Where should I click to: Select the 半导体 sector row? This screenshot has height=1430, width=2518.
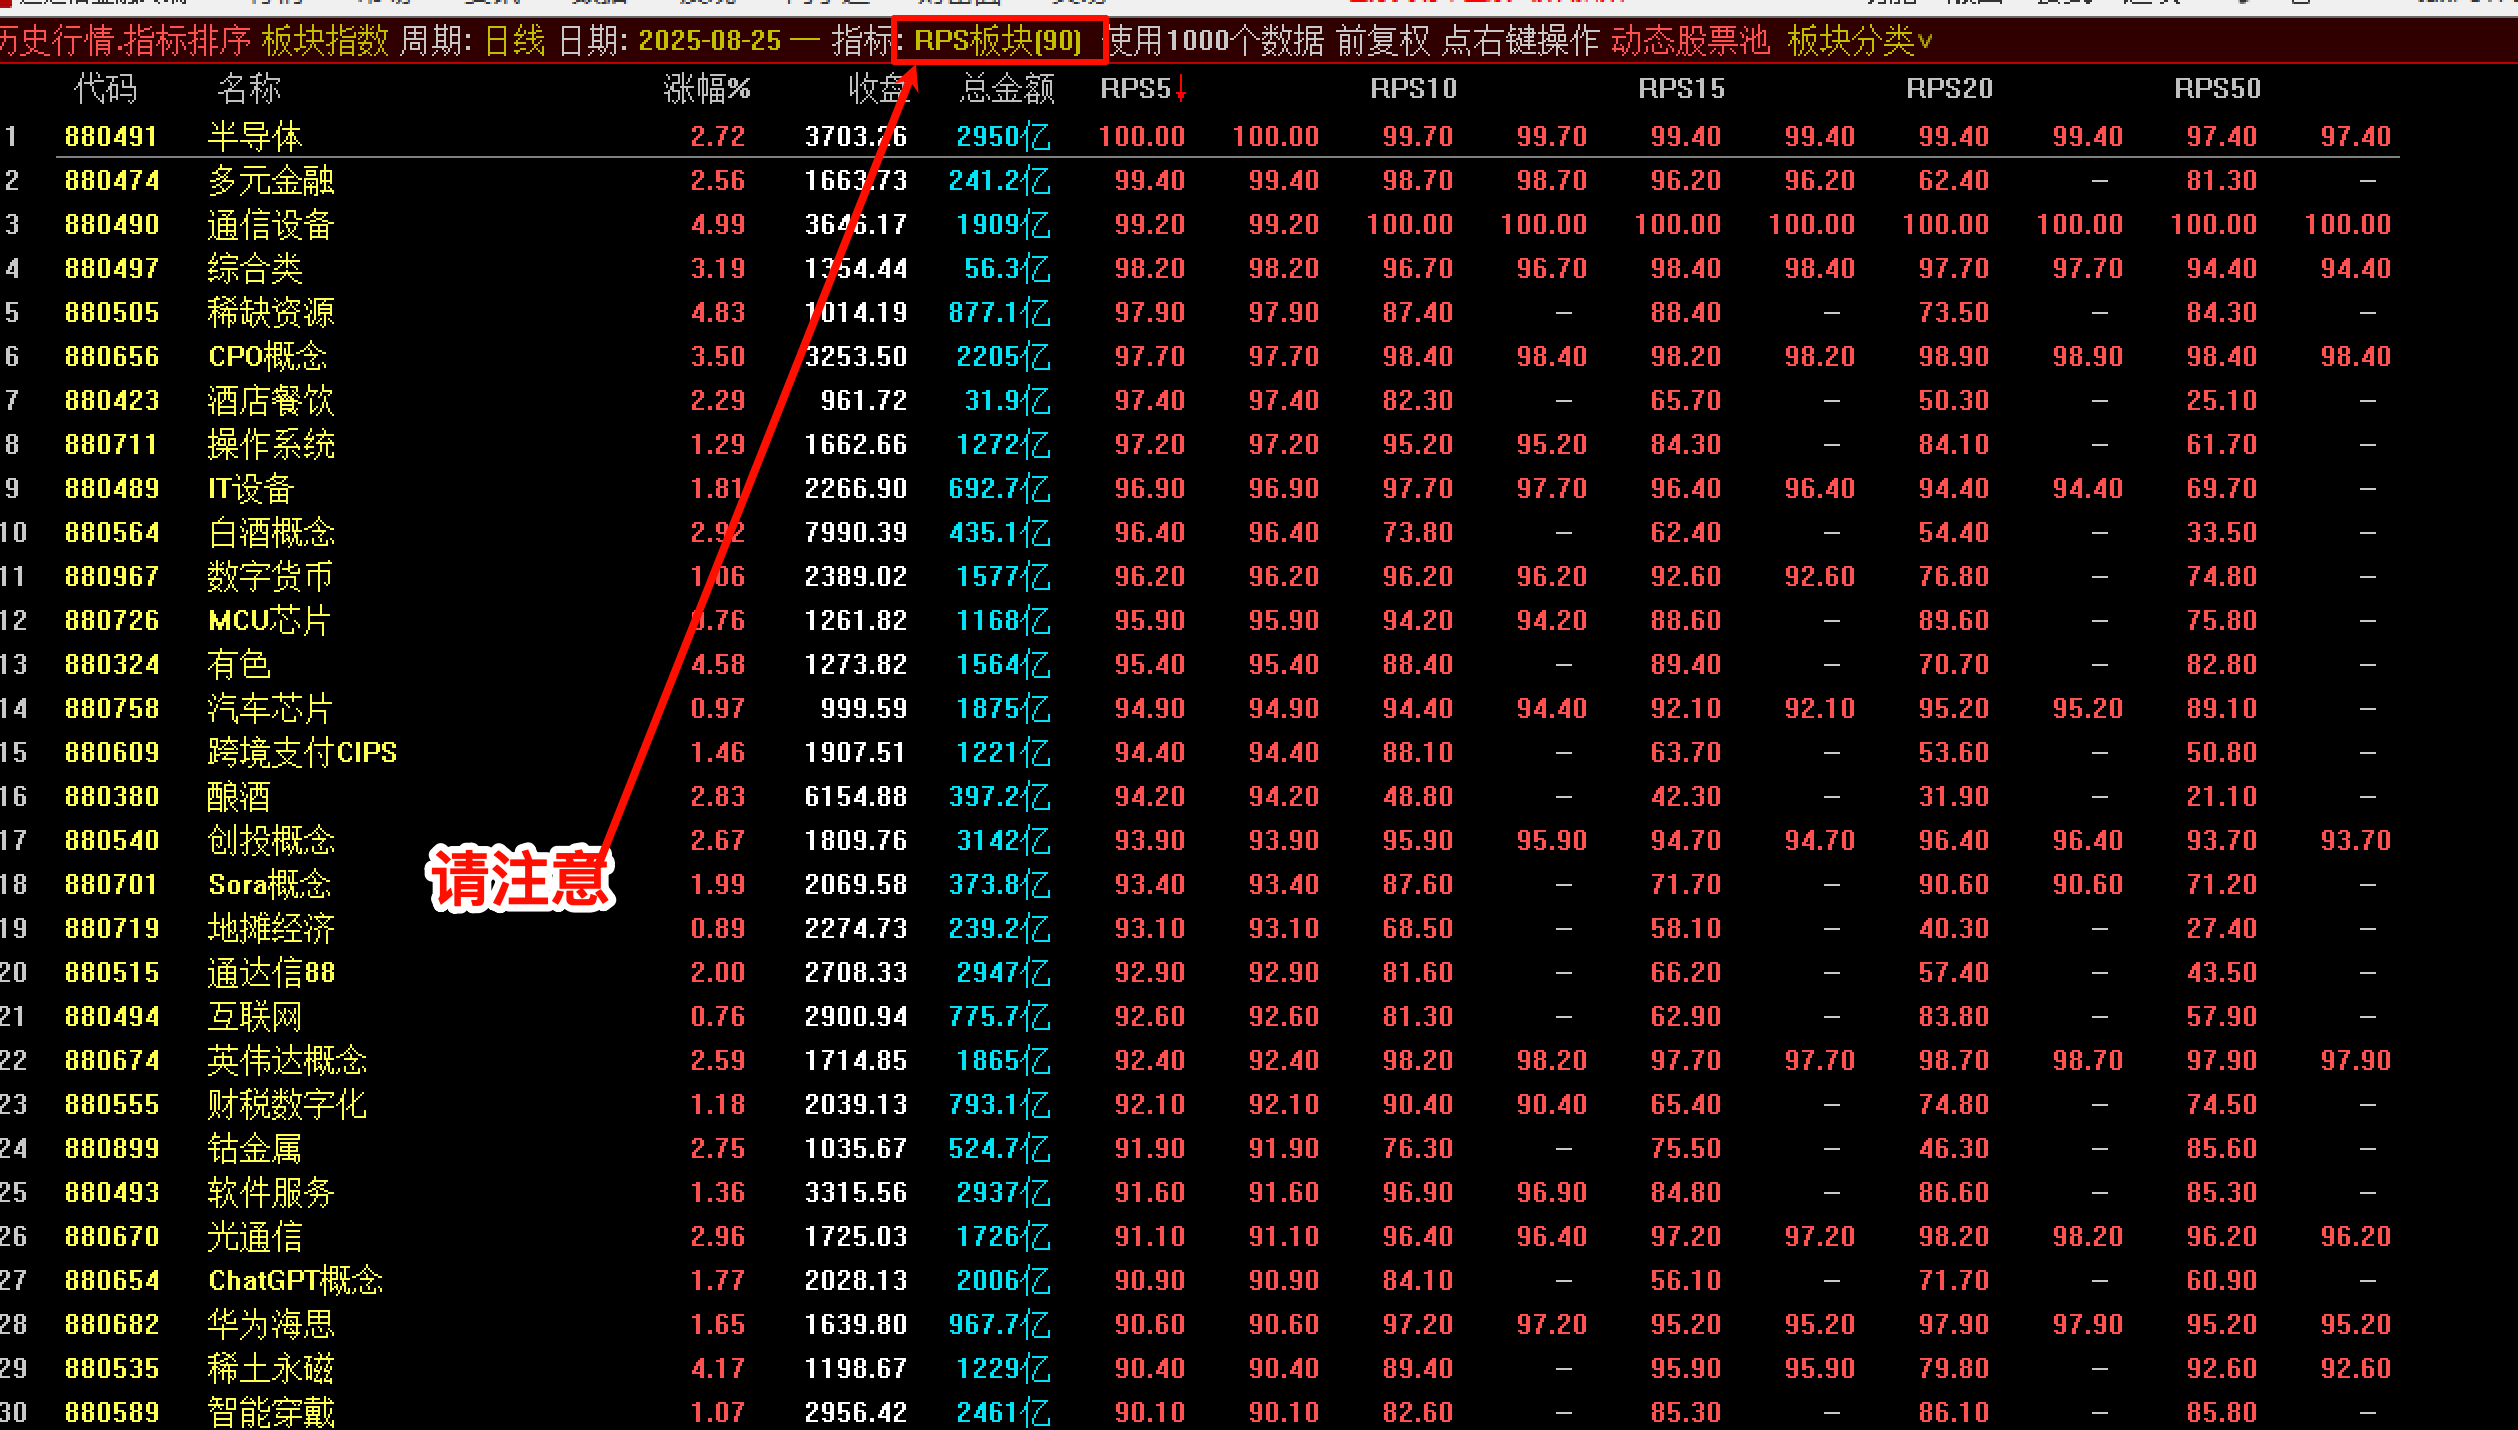(x=254, y=136)
